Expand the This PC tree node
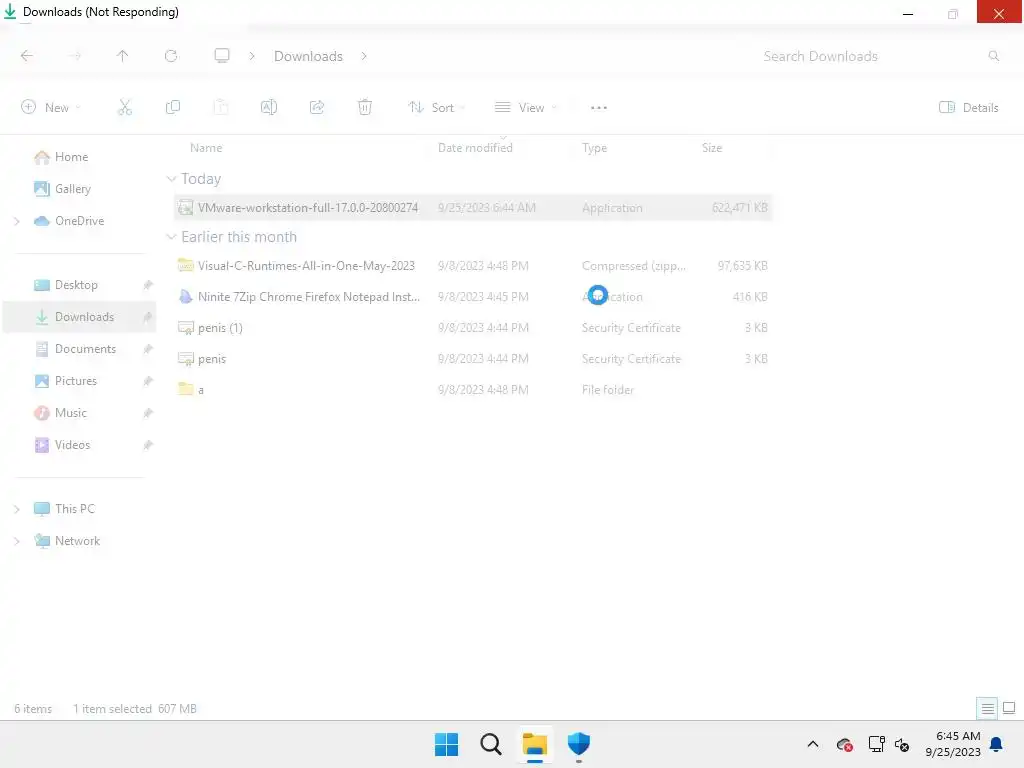The image size is (1024, 768). click(x=16, y=509)
